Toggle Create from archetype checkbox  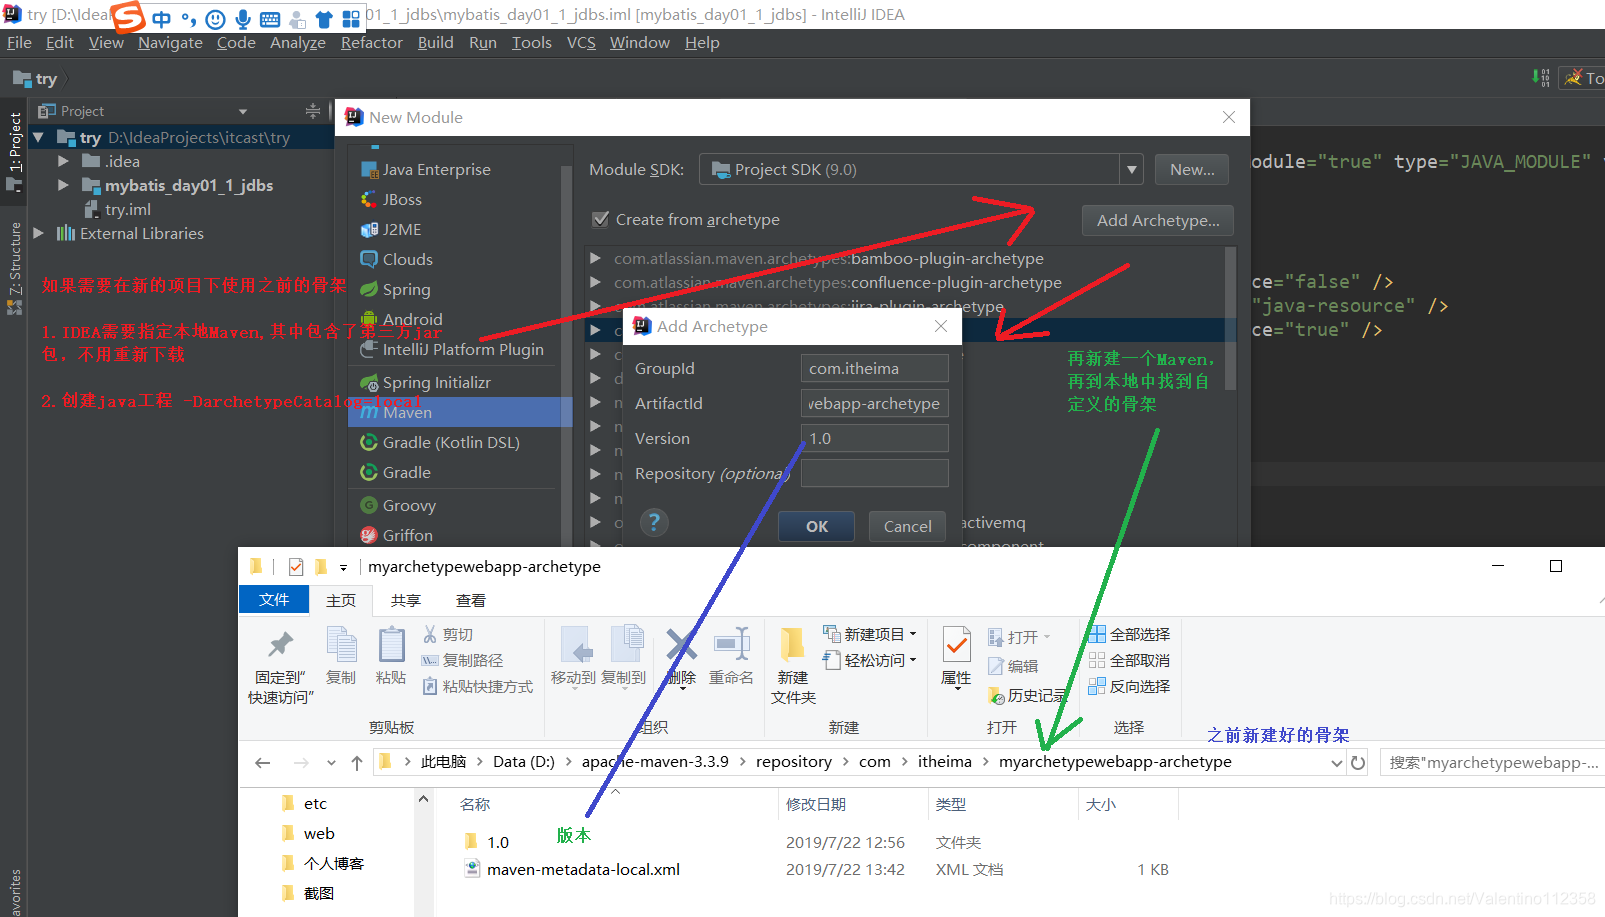[601, 219]
